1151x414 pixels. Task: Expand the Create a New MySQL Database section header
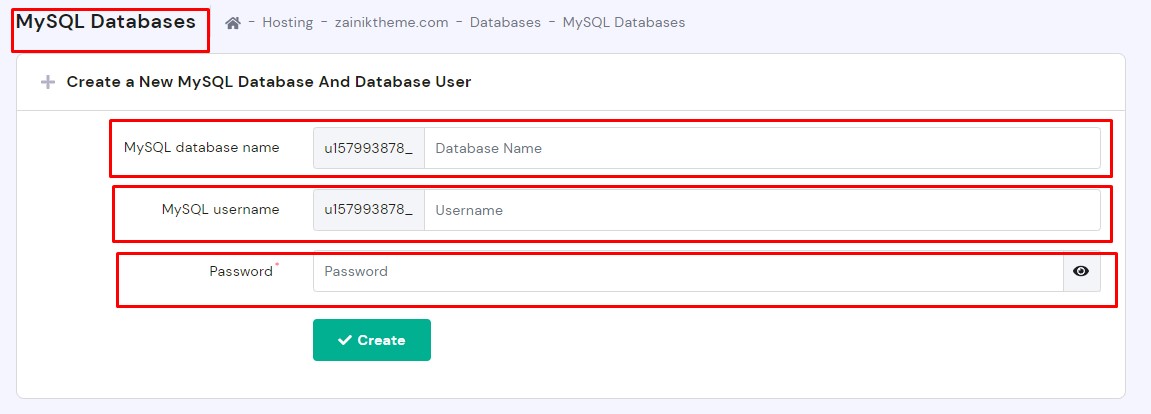pyautogui.click(x=268, y=82)
